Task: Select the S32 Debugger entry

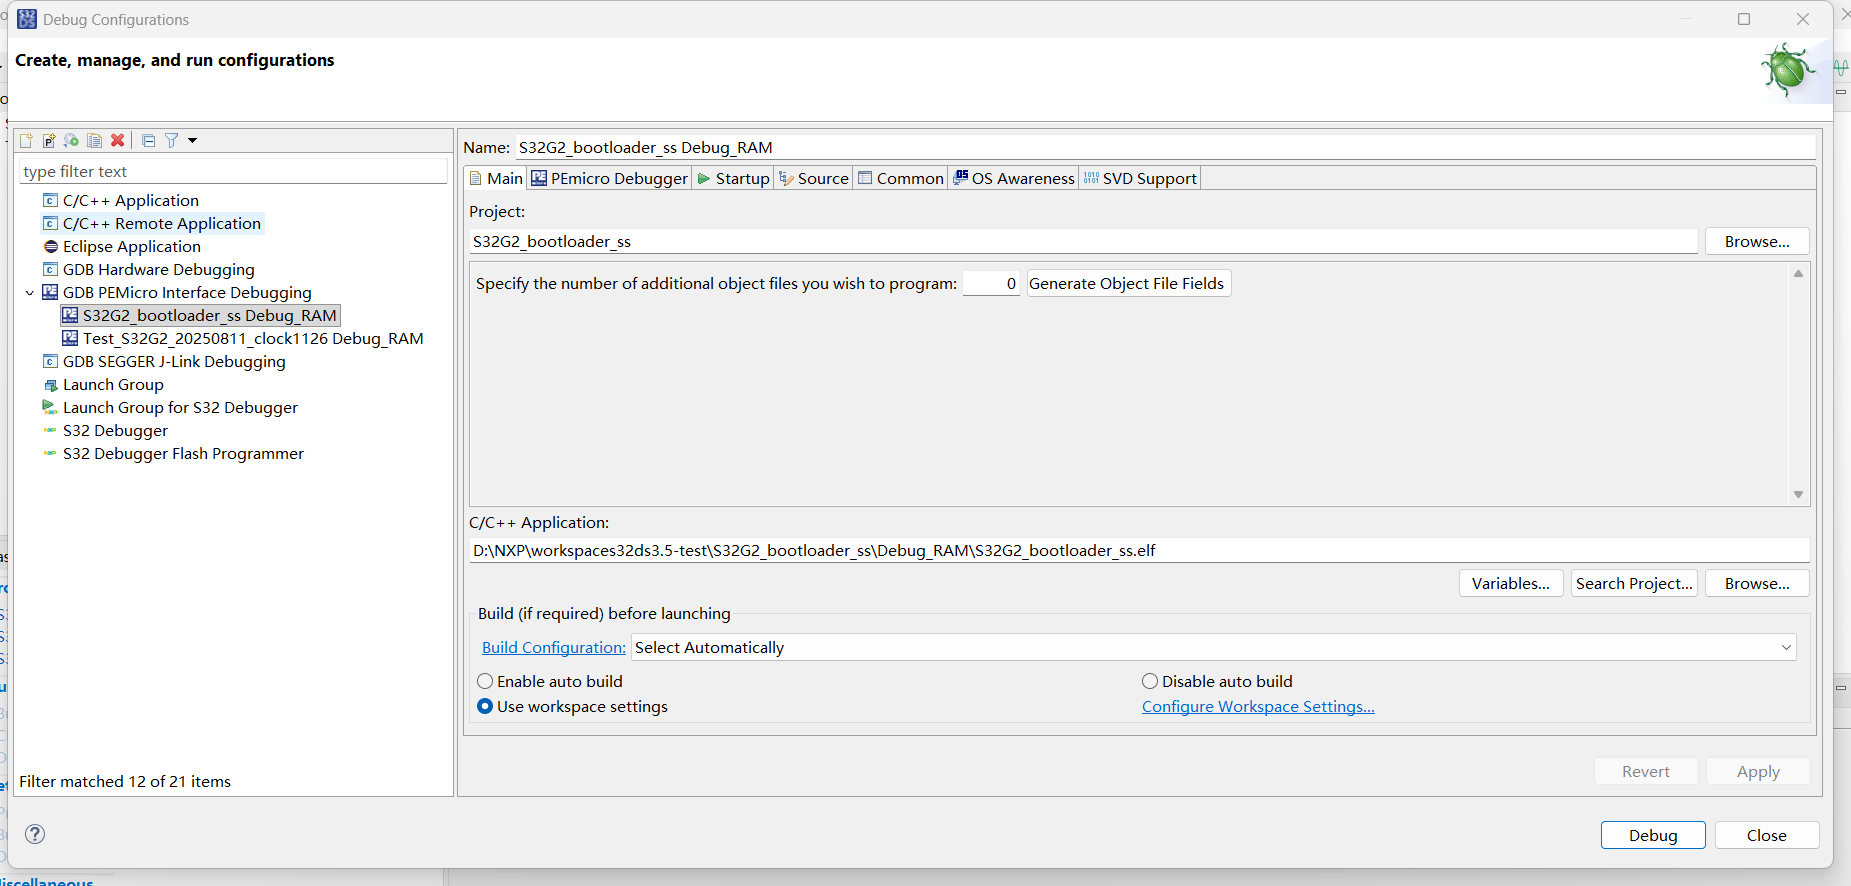Action: pyautogui.click(x=115, y=431)
